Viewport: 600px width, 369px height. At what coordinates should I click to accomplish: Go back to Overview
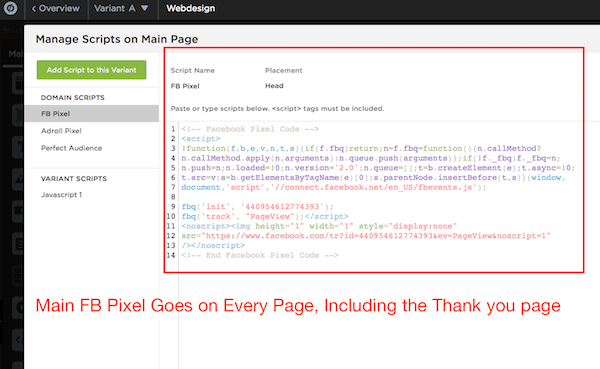(x=55, y=8)
